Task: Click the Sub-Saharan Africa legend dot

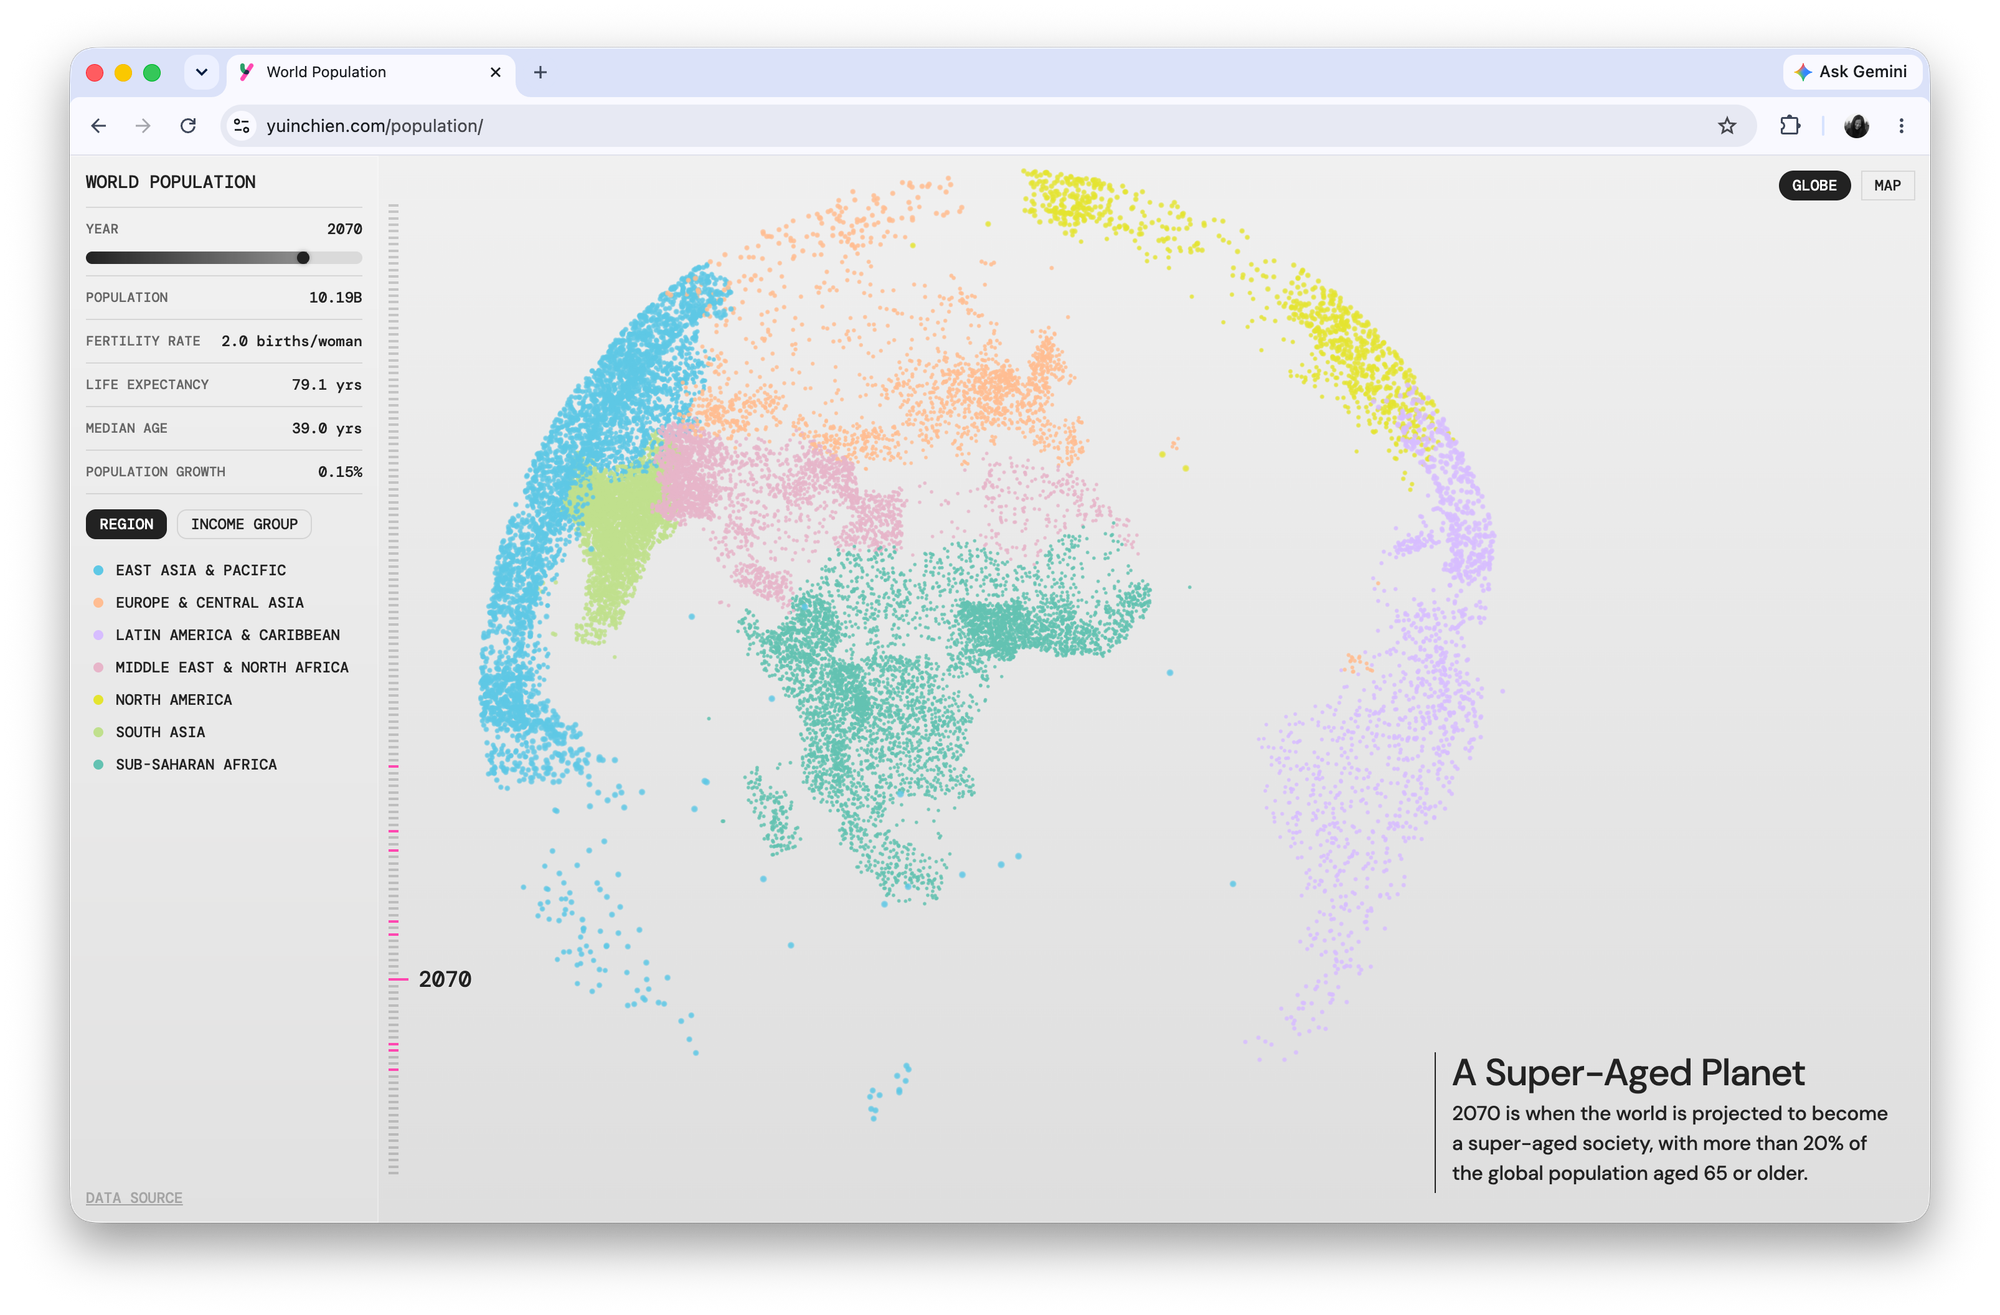Action: pos(98,765)
